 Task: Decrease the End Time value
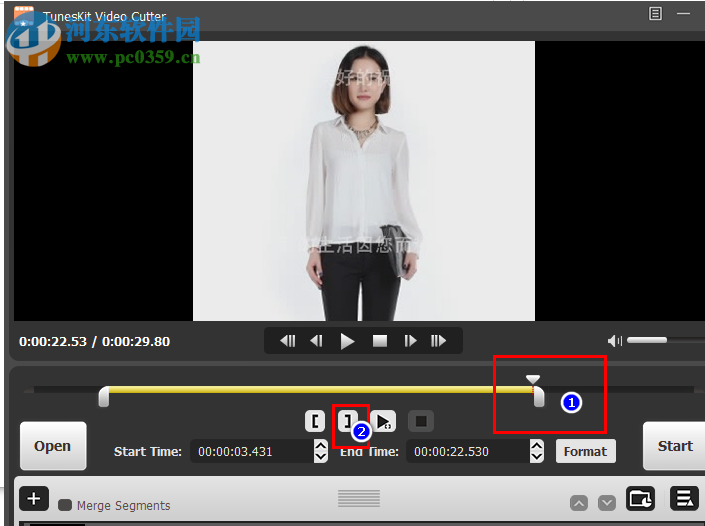coord(536,457)
